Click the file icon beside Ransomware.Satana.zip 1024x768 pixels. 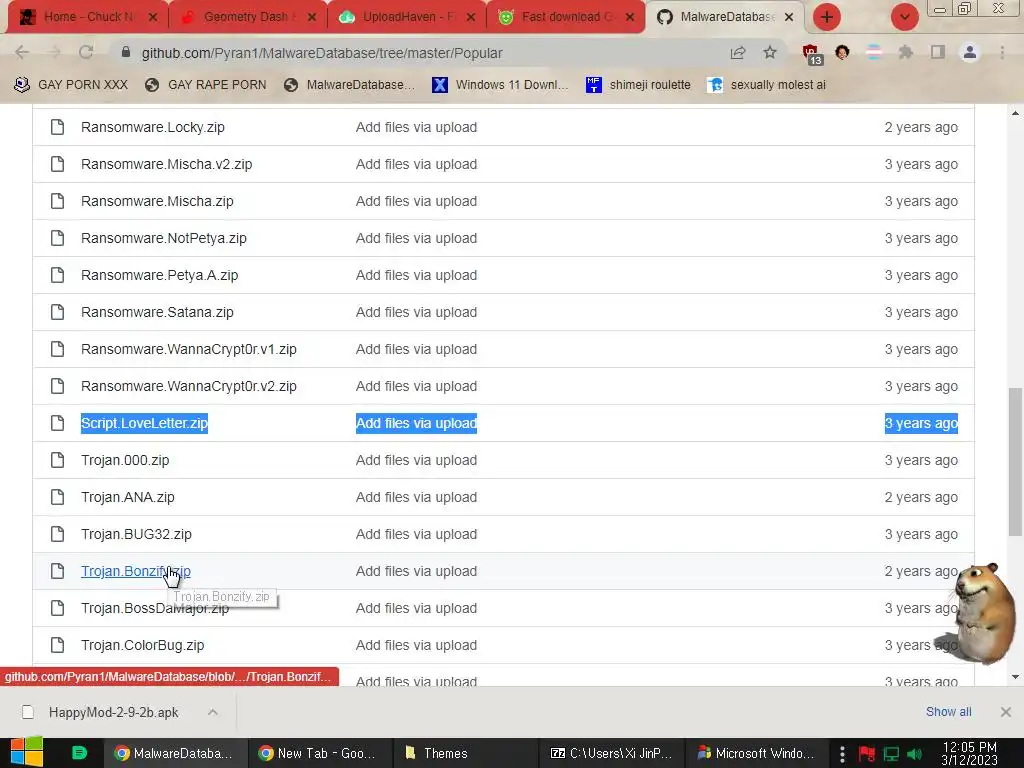(x=57, y=312)
